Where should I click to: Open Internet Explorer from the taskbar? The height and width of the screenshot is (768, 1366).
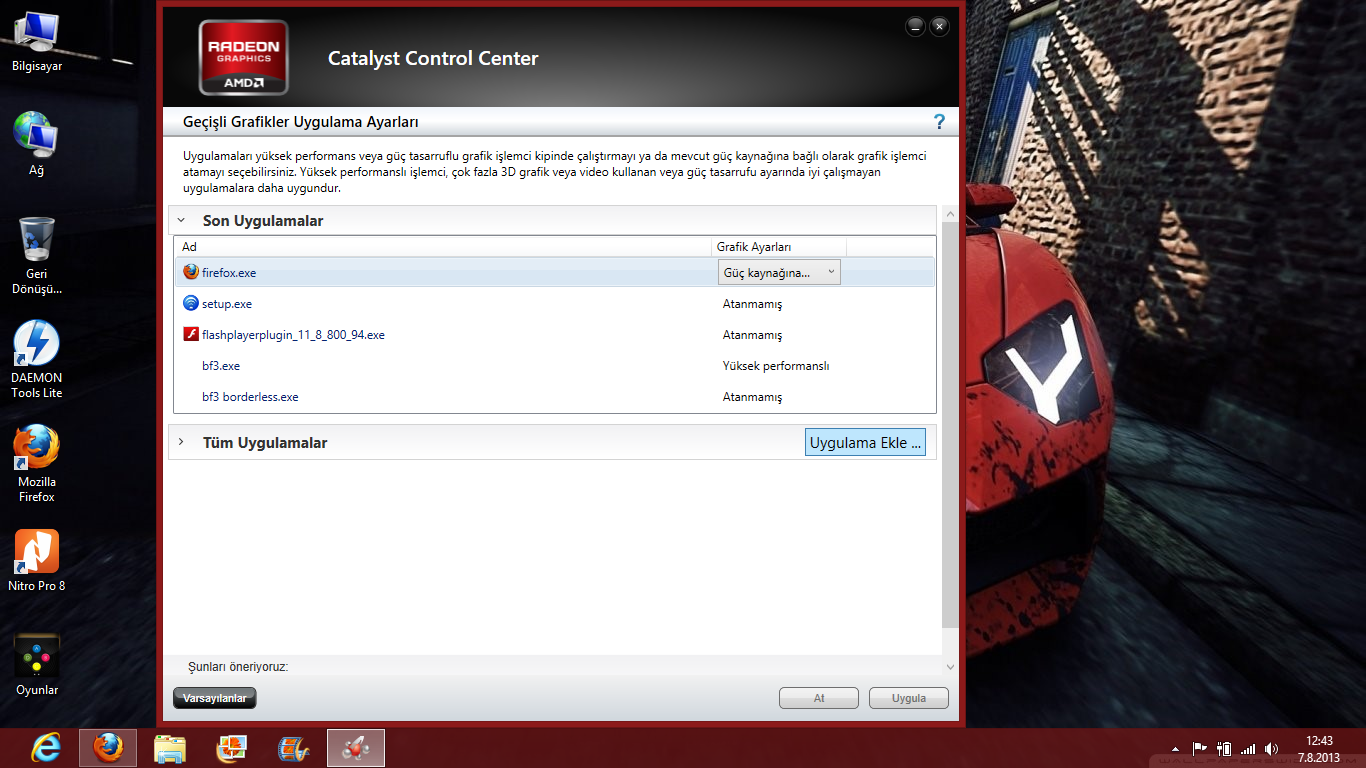46,748
